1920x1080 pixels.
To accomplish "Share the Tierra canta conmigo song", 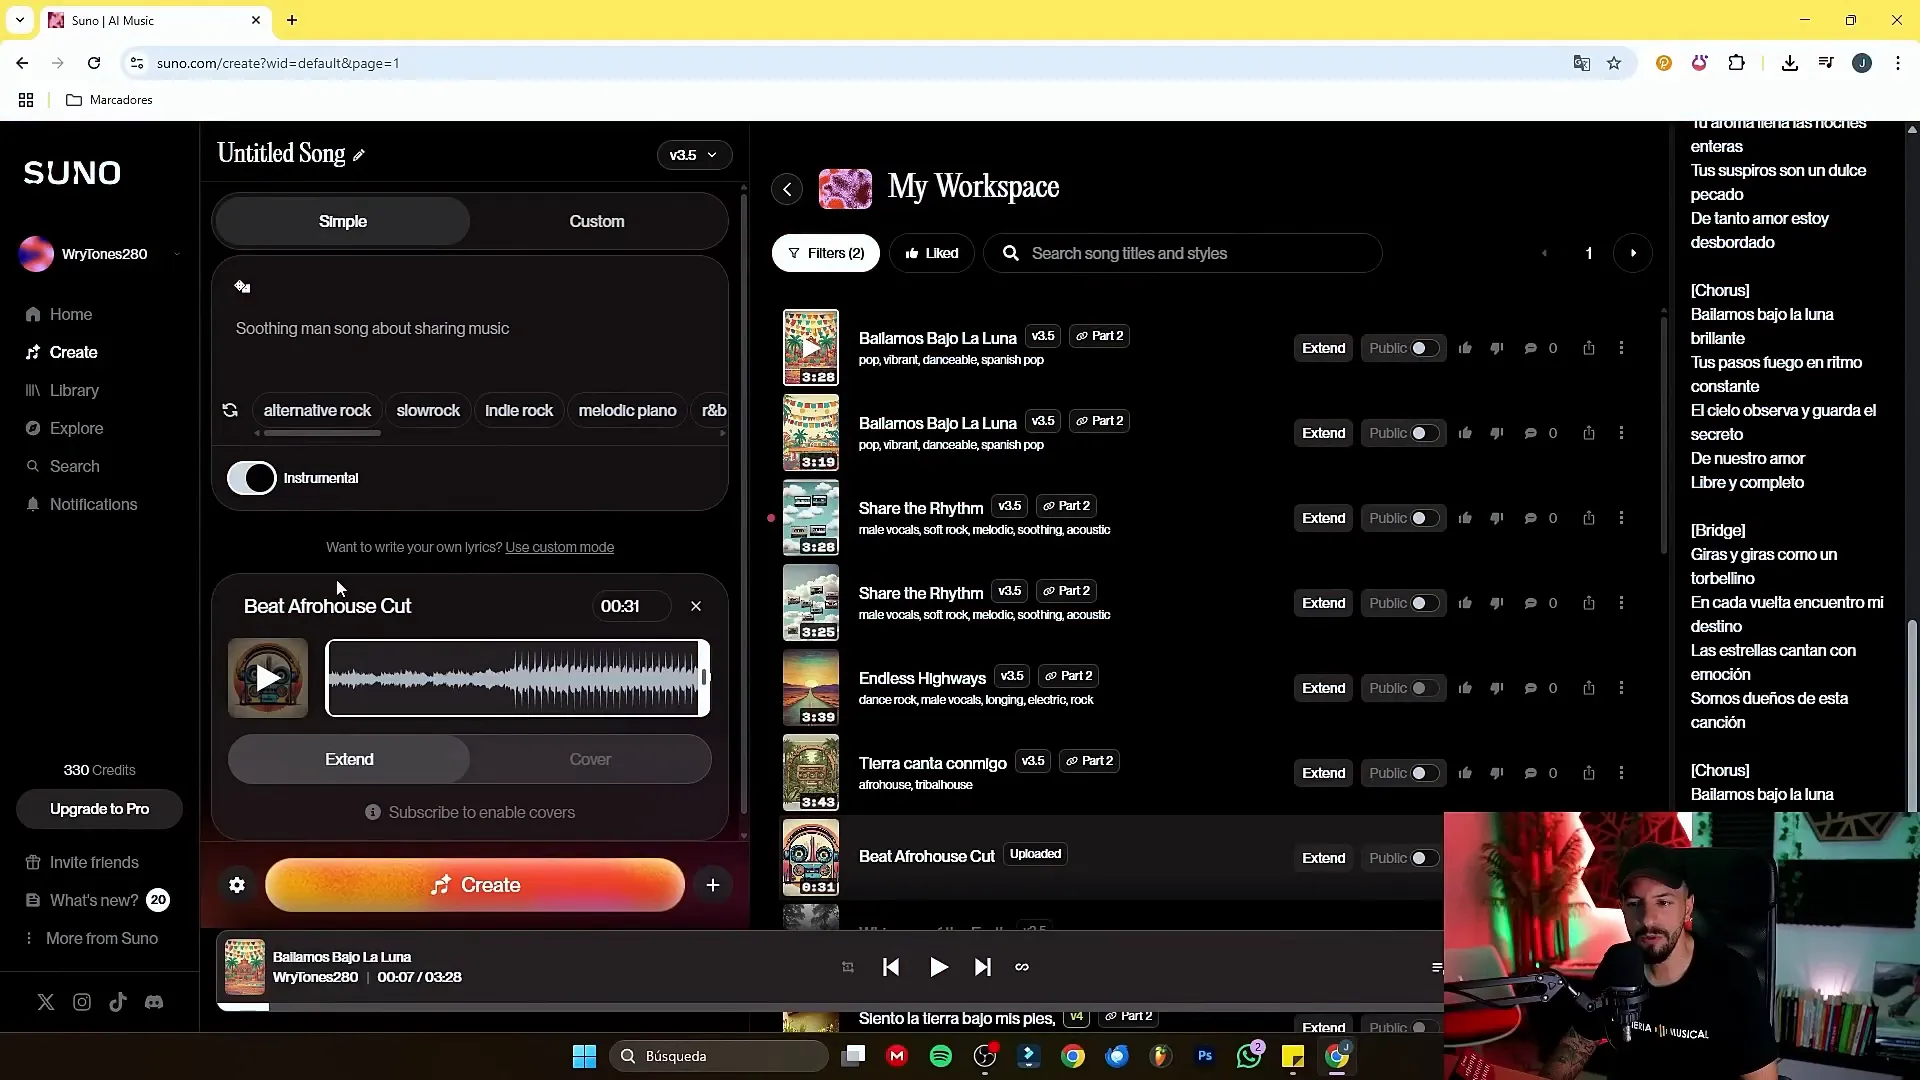I will click(x=1589, y=773).
